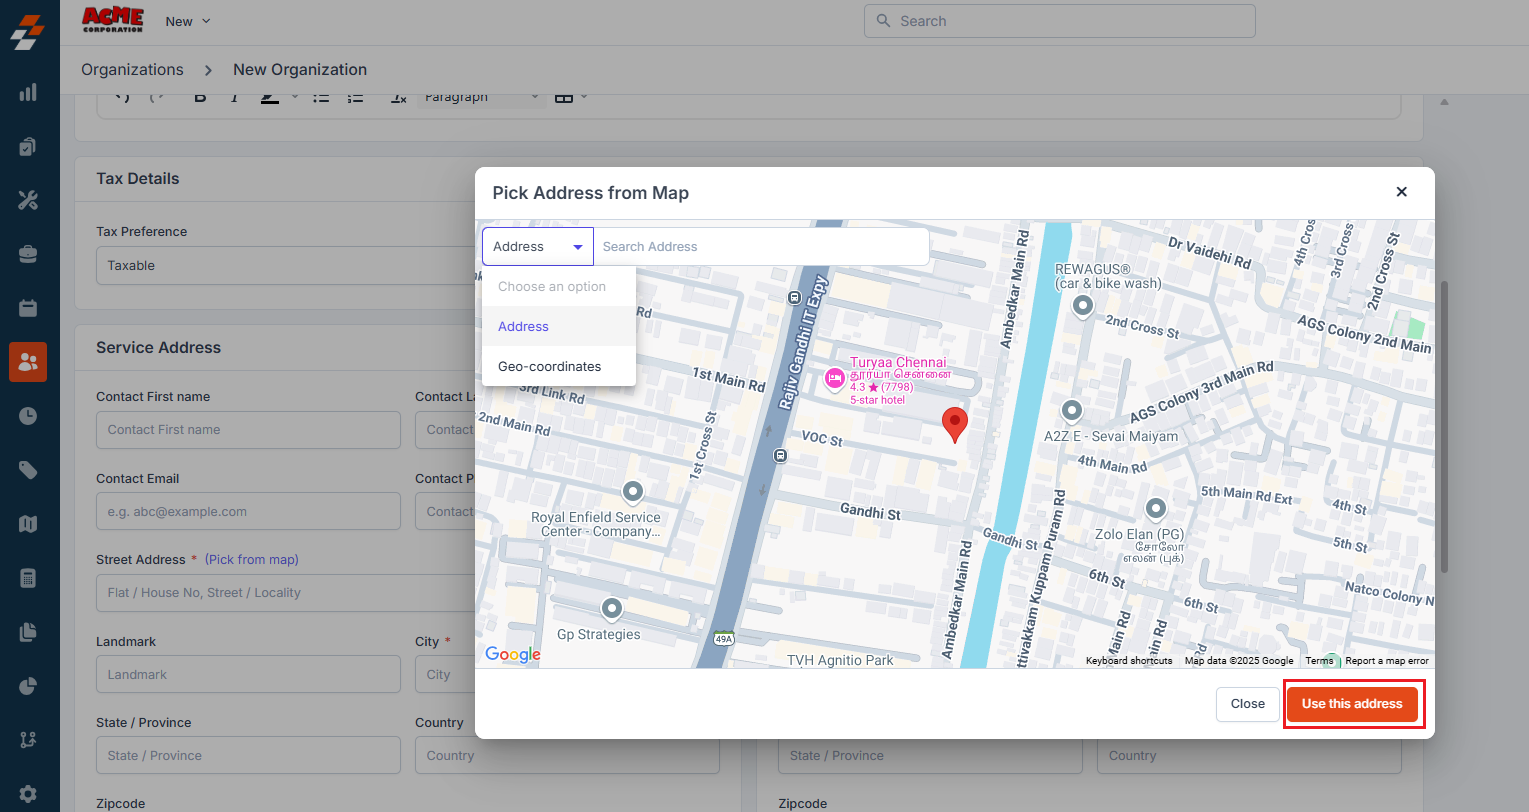Click the Close button in the modal
This screenshot has width=1529, height=812.
(x=1247, y=704)
